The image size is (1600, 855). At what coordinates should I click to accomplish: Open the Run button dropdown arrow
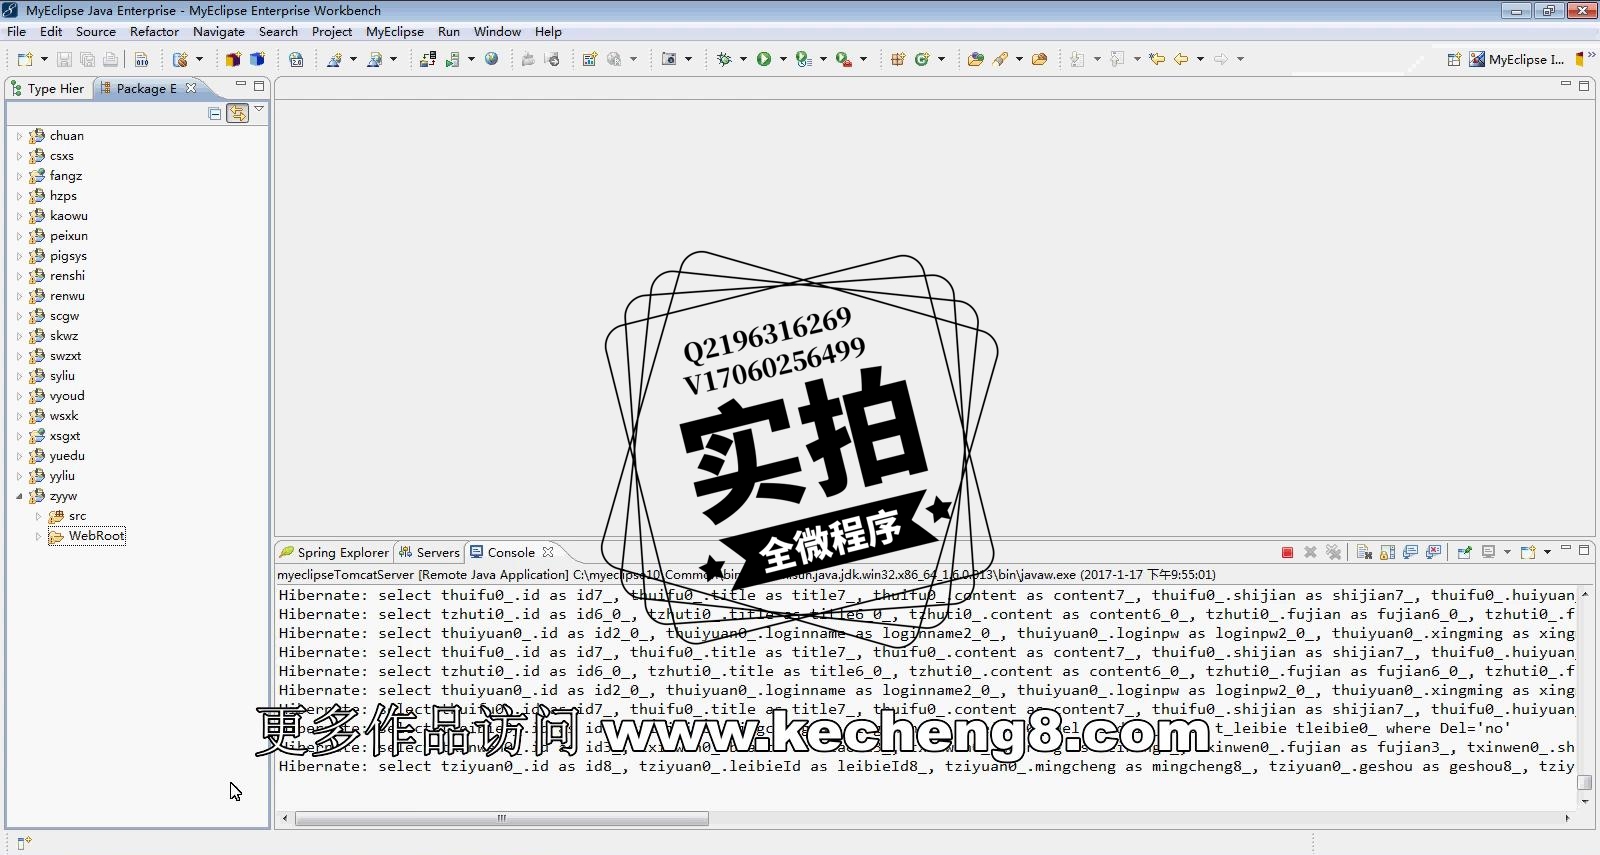coord(783,59)
